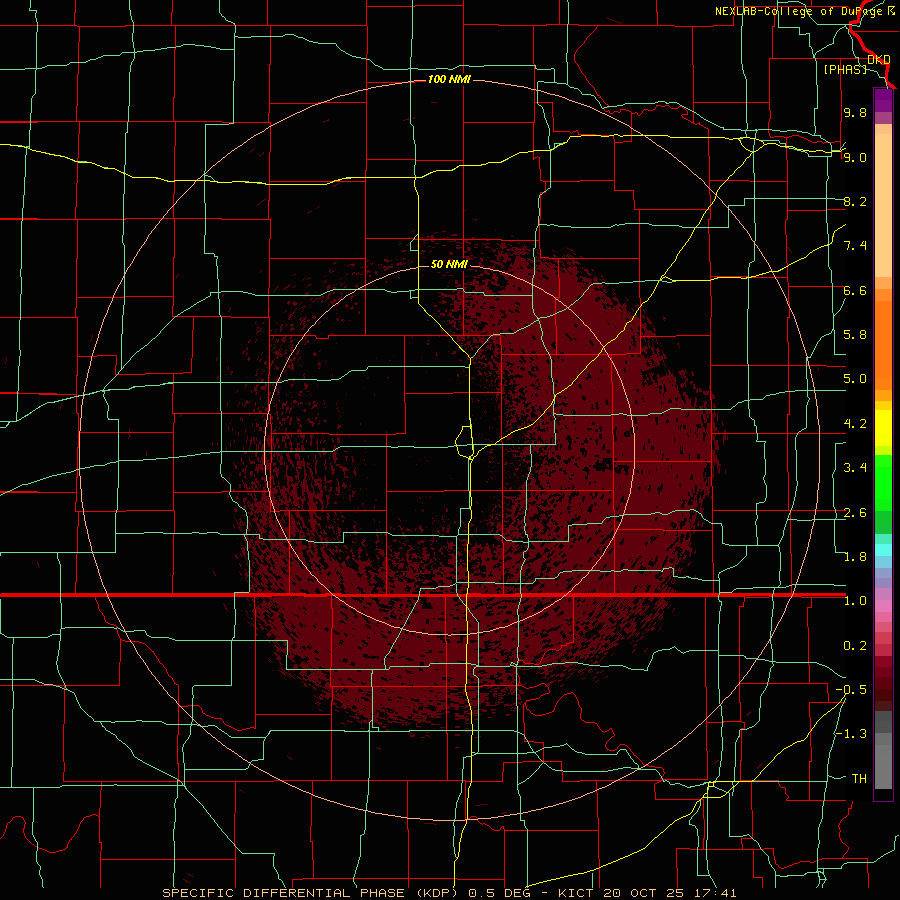Click the DKD label above the color scale

(879, 60)
